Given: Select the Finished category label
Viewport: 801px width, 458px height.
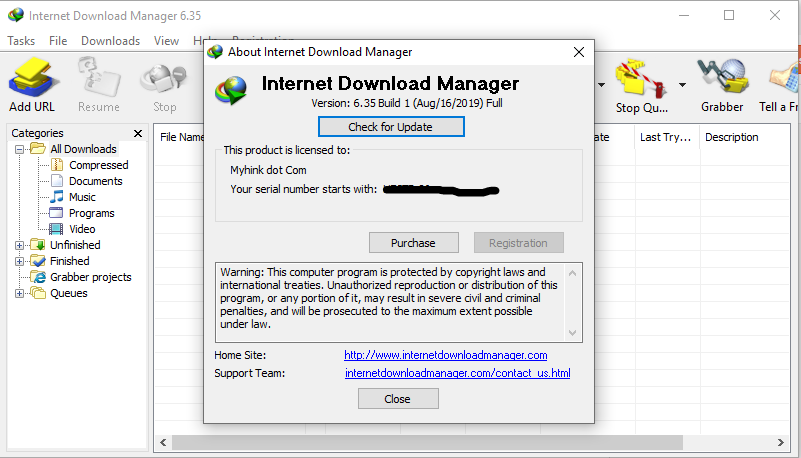Looking at the screenshot, I should (69, 261).
